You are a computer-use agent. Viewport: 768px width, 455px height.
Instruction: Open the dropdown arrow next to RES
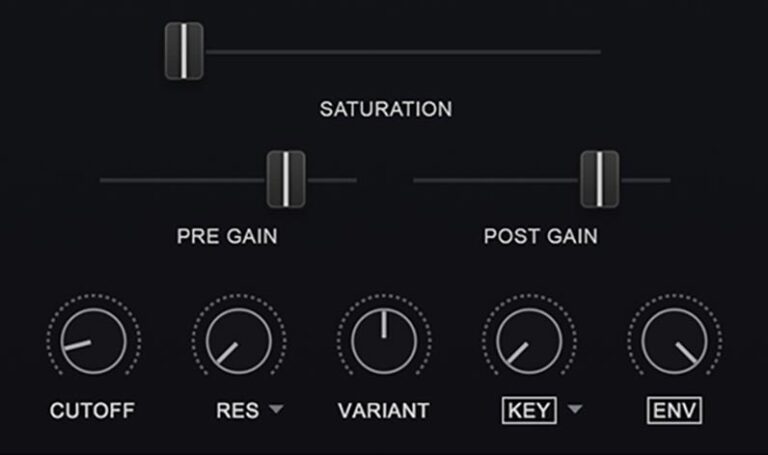(x=276, y=408)
